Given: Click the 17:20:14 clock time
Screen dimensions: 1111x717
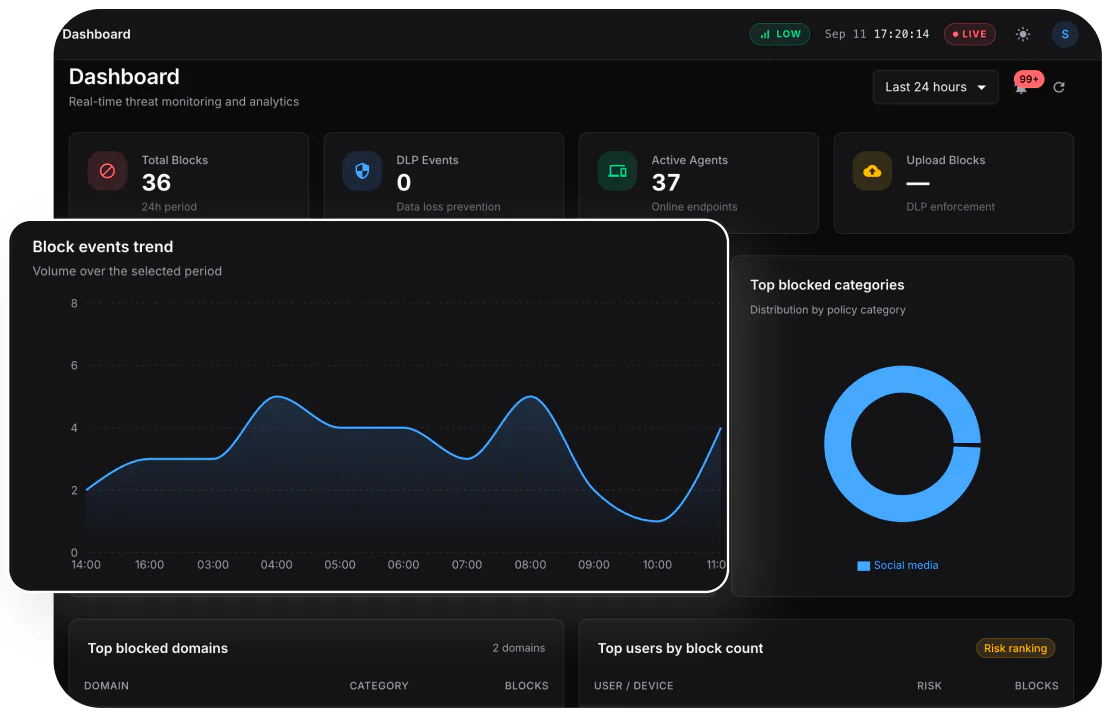Looking at the screenshot, I should [901, 34].
